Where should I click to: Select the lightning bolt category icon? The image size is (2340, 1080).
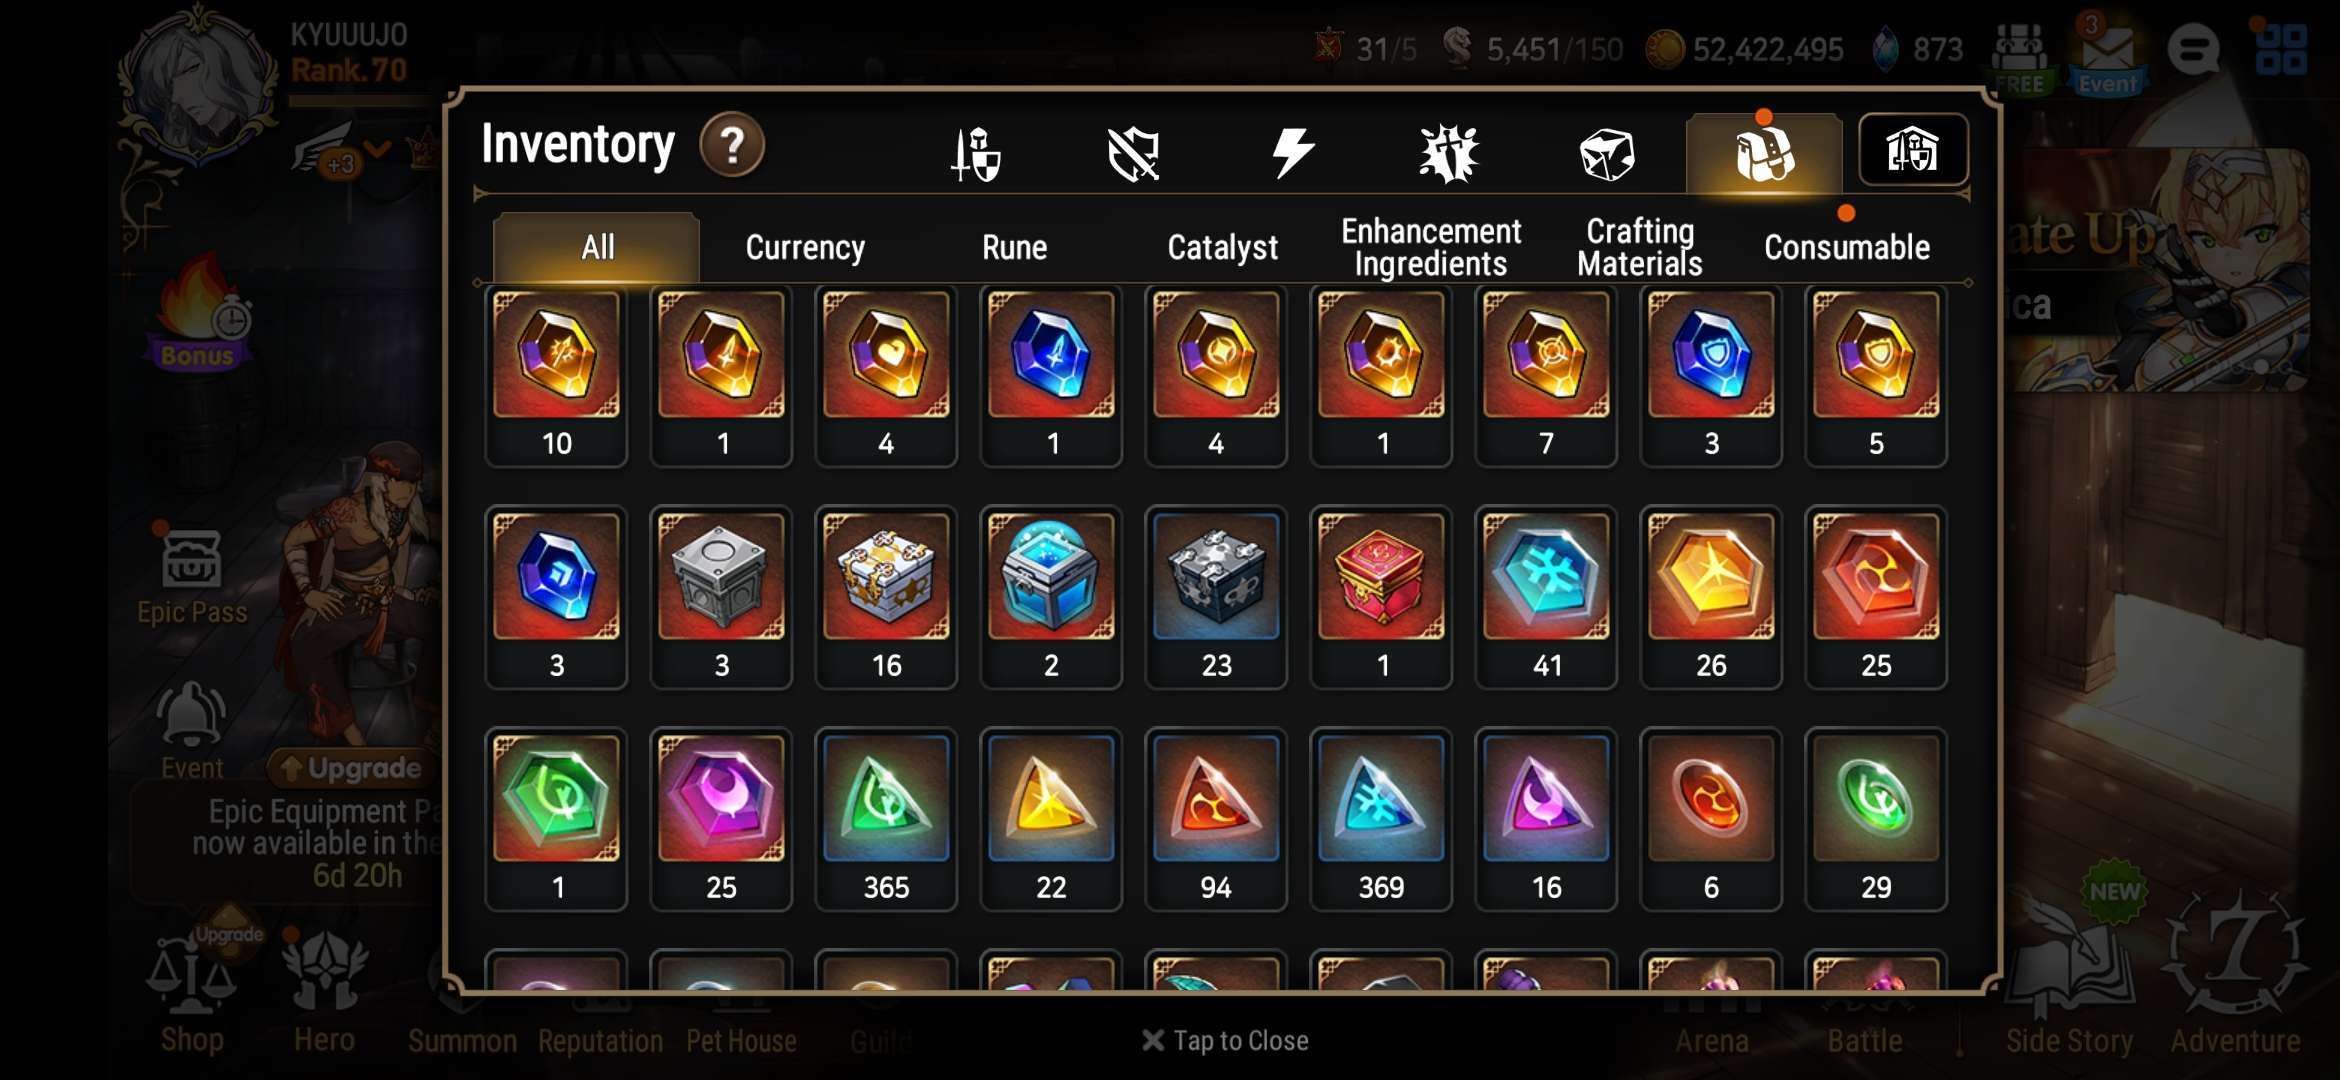click(x=1291, y=153)
